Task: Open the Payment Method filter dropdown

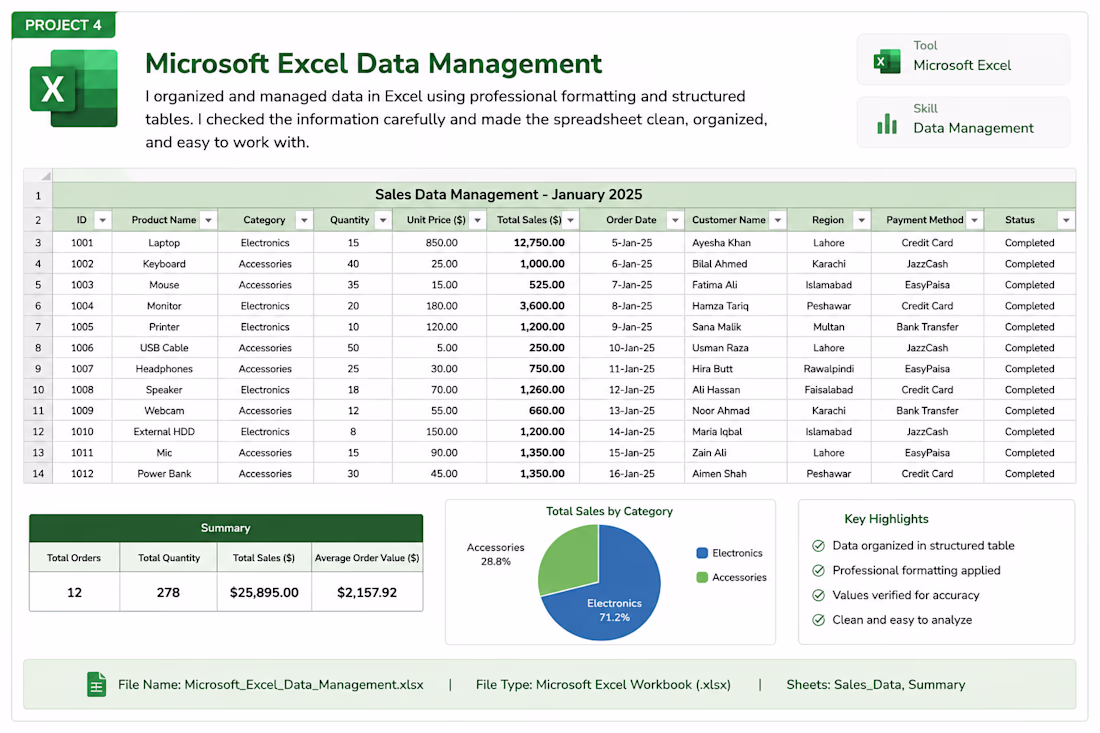Action: click(x=974, y=220)
